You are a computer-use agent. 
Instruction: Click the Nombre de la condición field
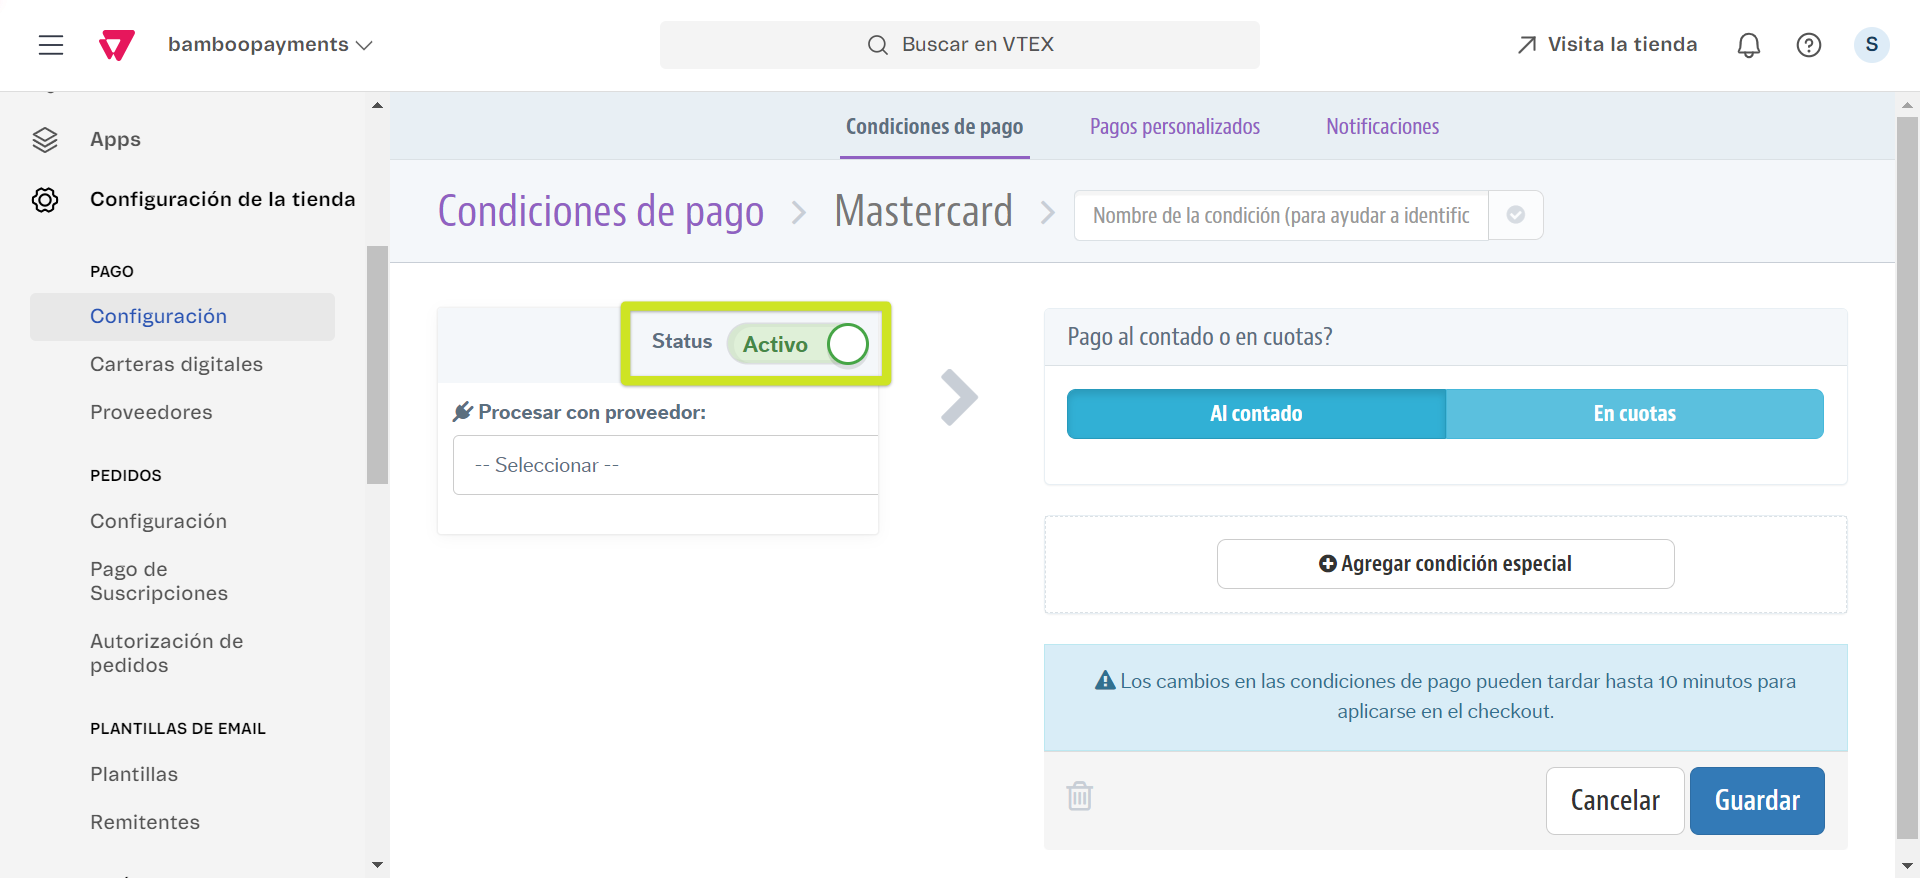pos(1281,215)
